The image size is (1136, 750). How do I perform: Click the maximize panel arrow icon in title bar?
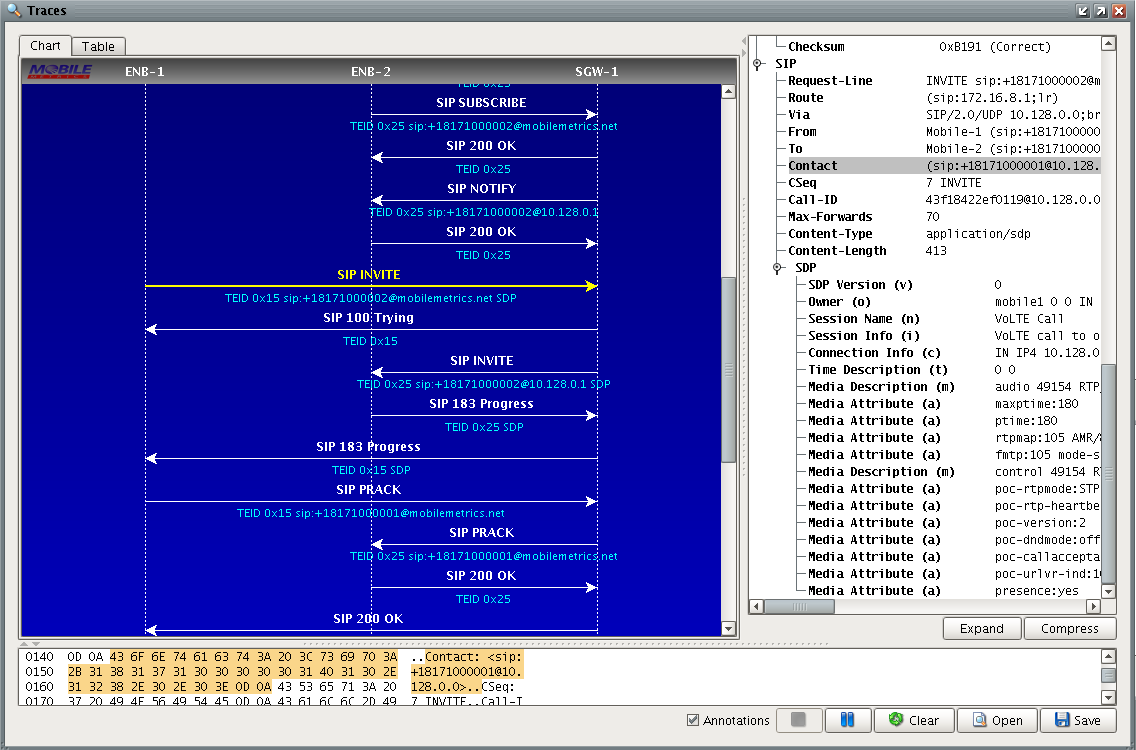coord(1100,11)
